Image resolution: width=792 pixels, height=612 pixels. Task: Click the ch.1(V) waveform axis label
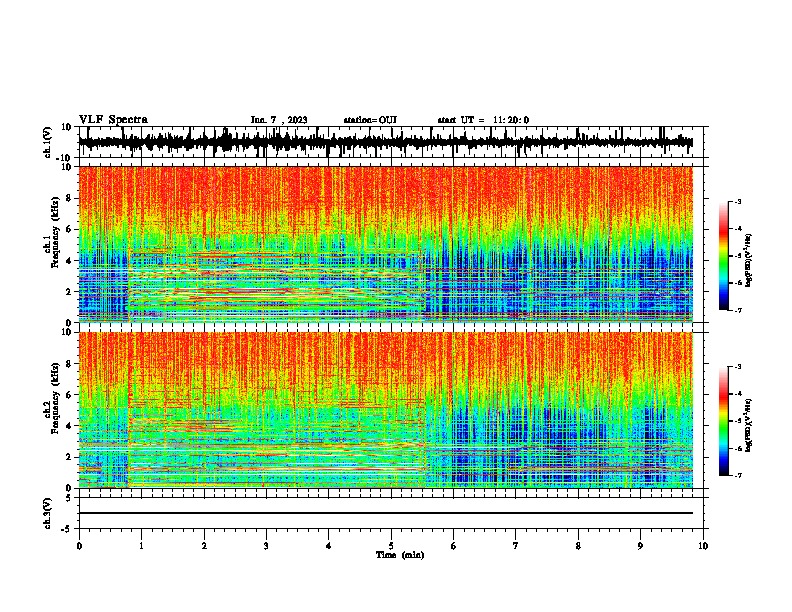(48, 142)
